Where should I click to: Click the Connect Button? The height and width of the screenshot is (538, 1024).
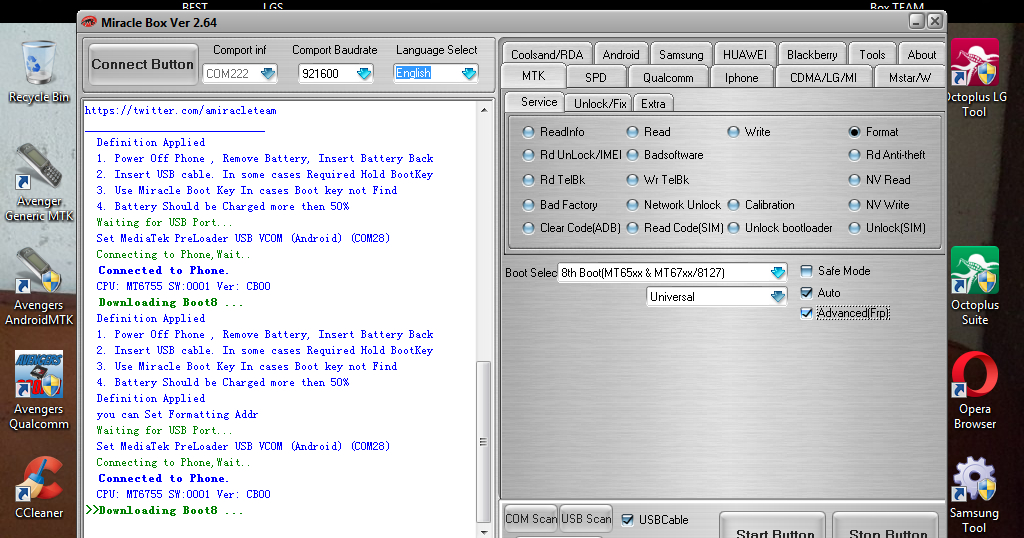click(x=142, y=64)
